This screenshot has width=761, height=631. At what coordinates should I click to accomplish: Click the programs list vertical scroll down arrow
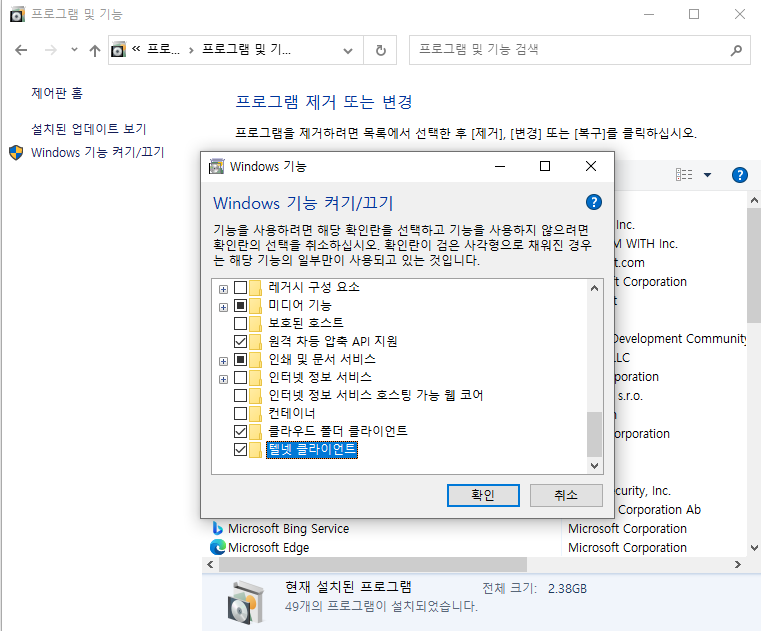[x=754, y=548]
